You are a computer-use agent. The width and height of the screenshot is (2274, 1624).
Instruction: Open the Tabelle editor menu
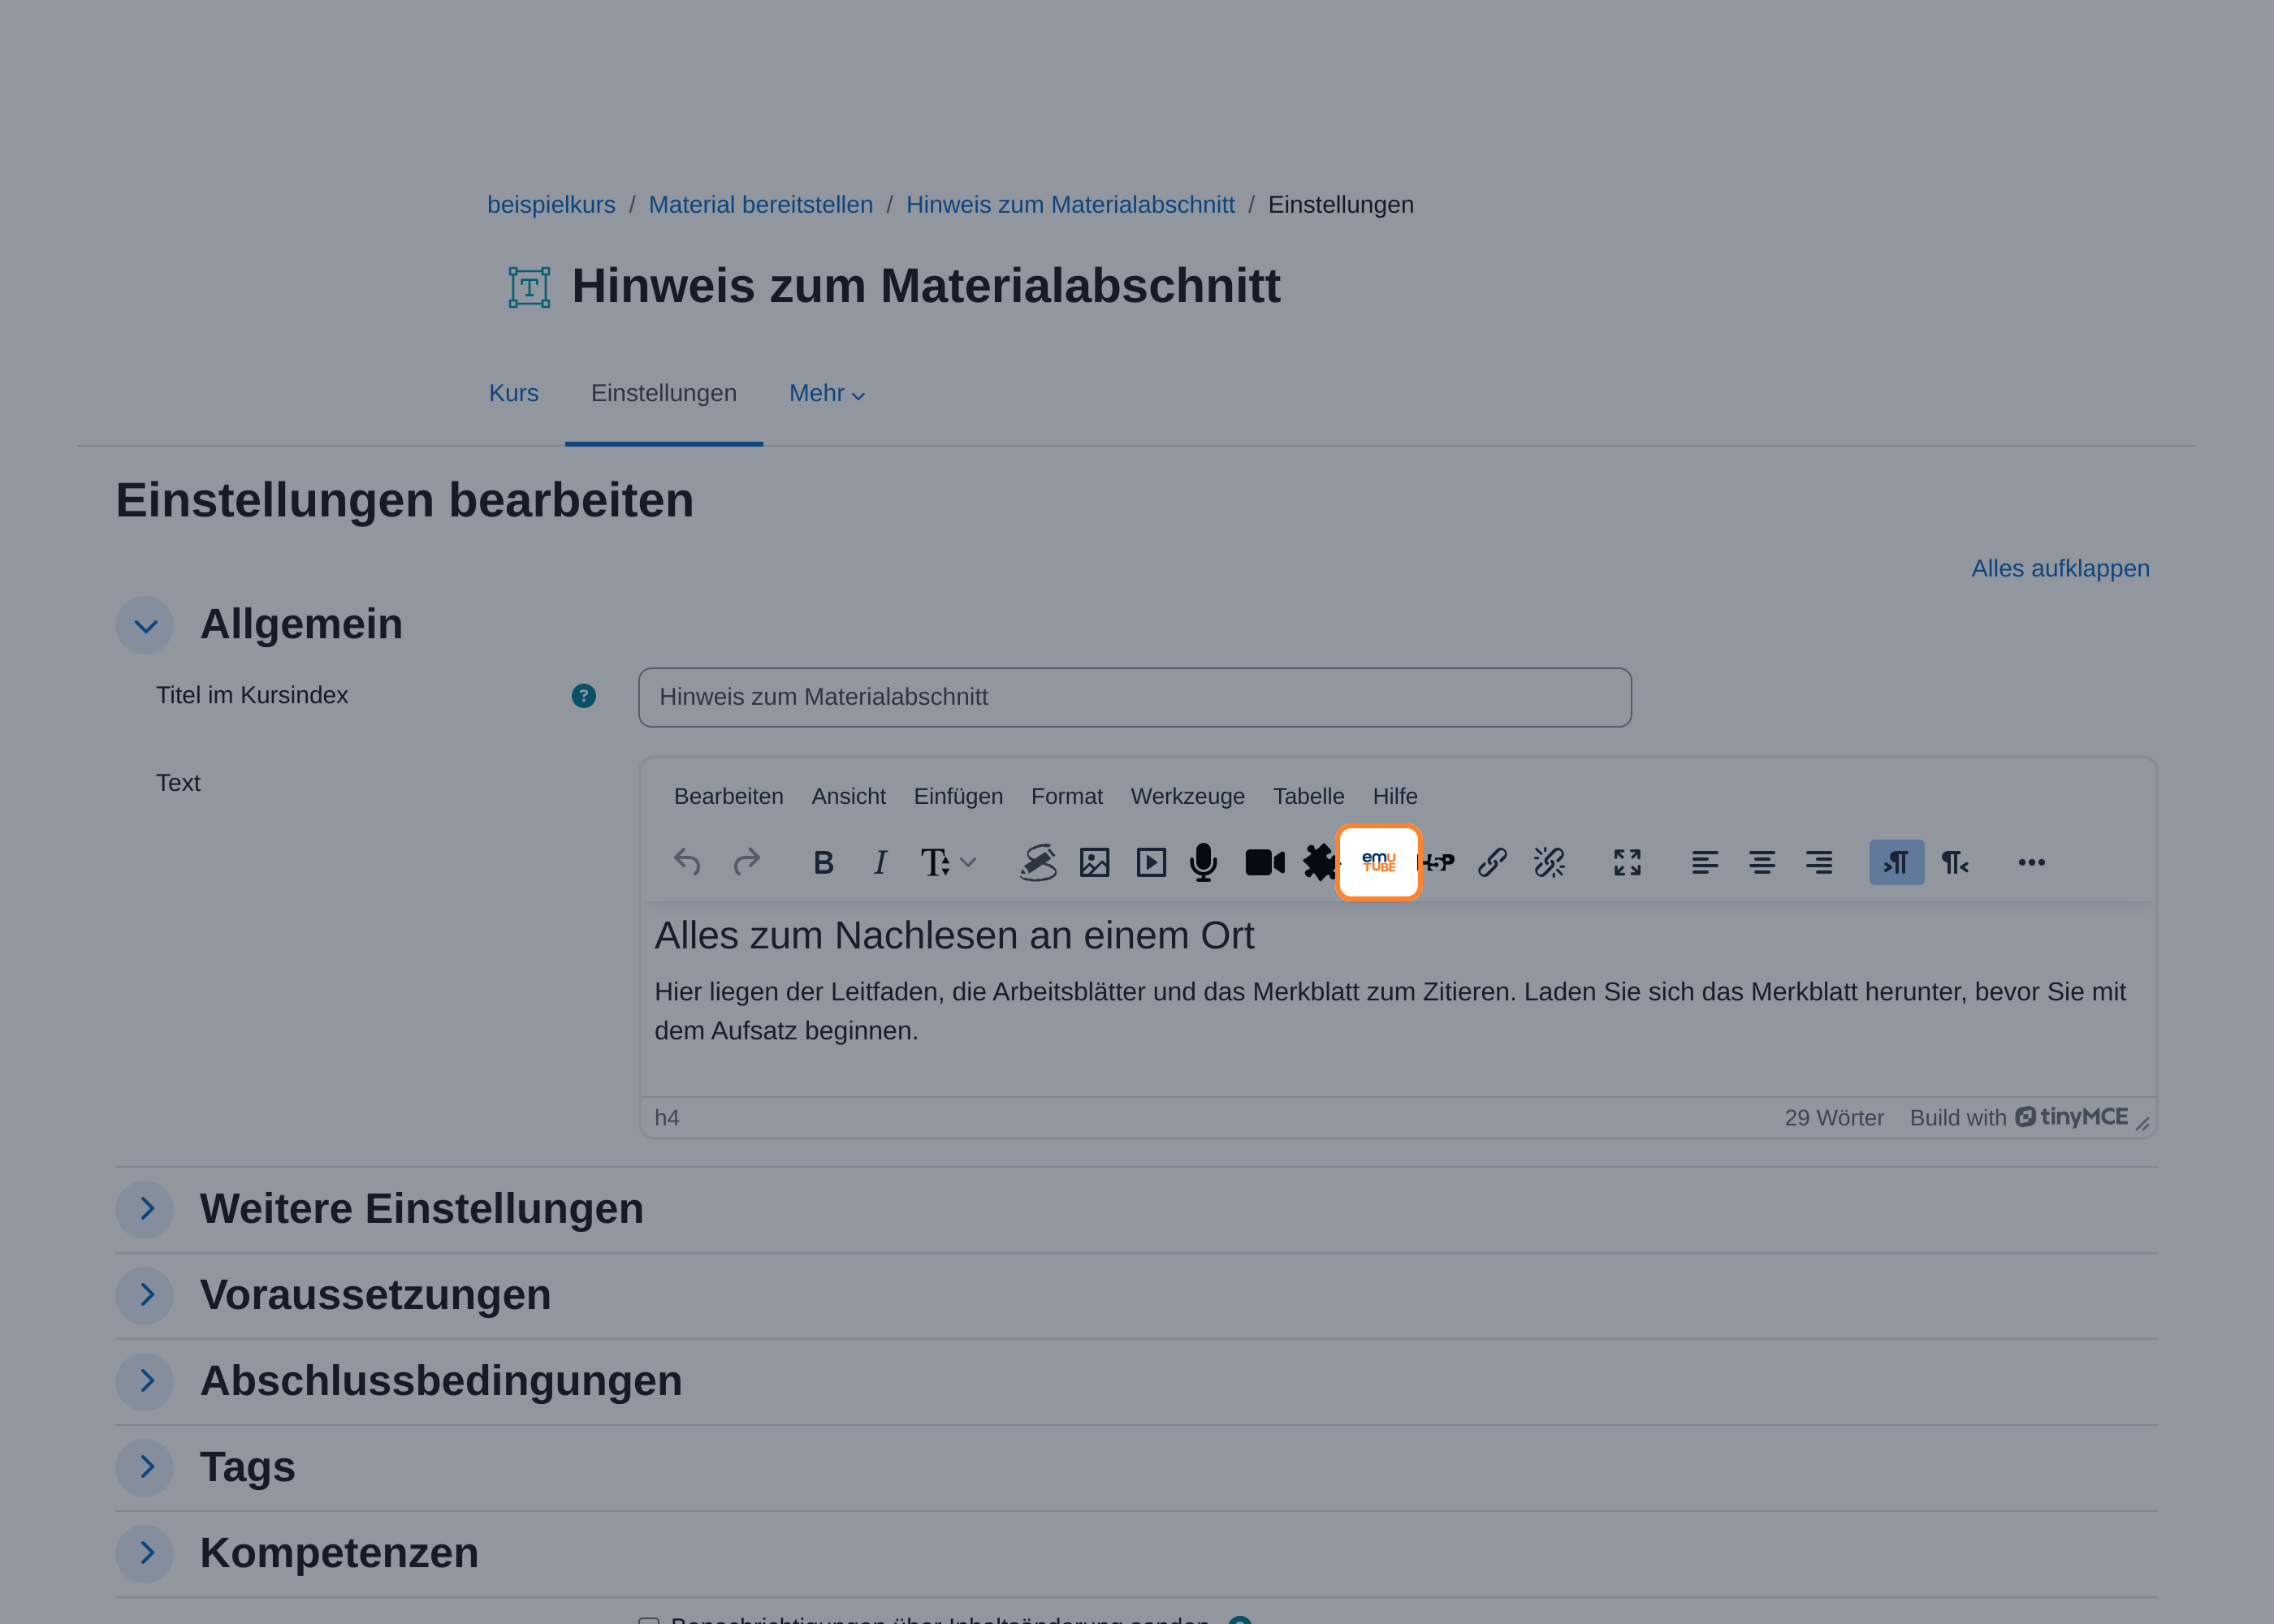point(1309,796)
